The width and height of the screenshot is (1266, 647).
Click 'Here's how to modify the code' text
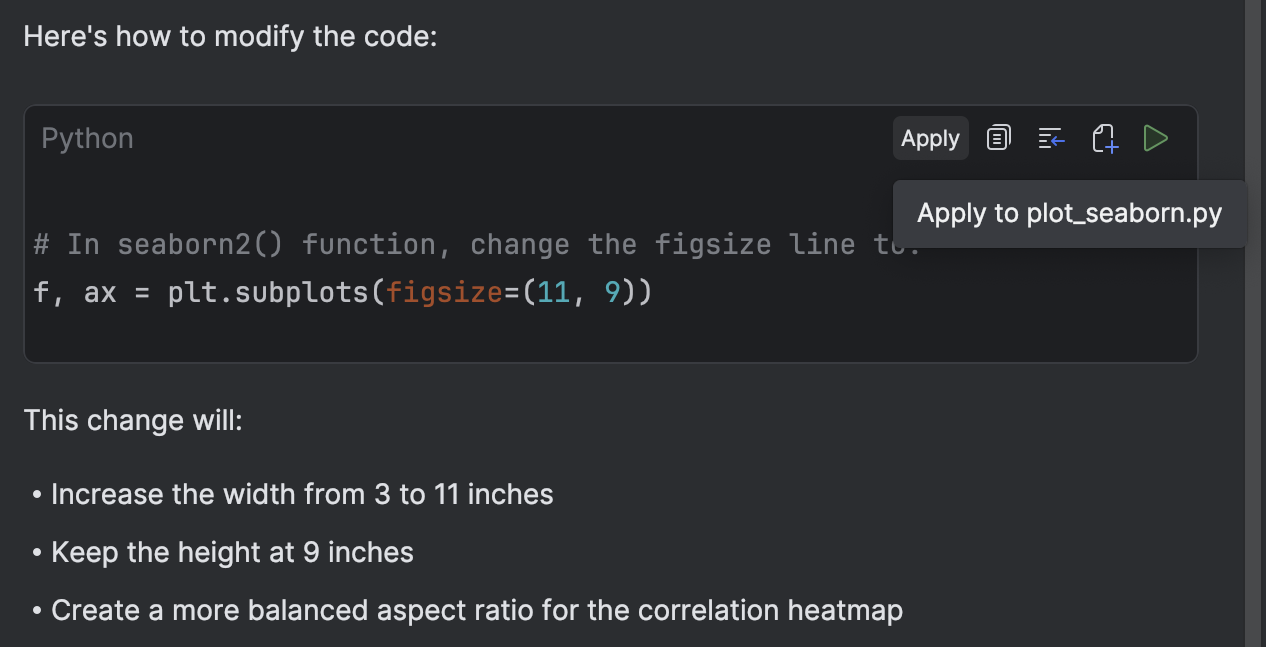click(230, 37)
